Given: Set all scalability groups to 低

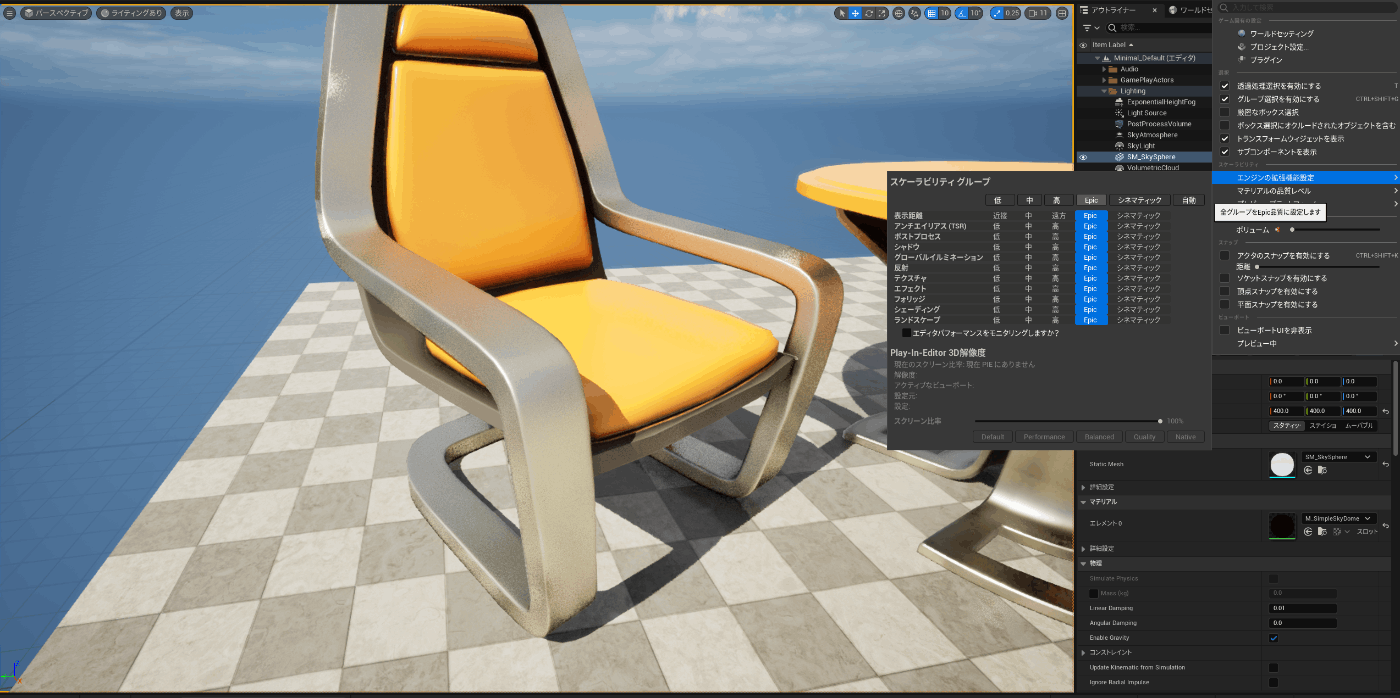Looking at the screenshot, I should click(1000, 200).
